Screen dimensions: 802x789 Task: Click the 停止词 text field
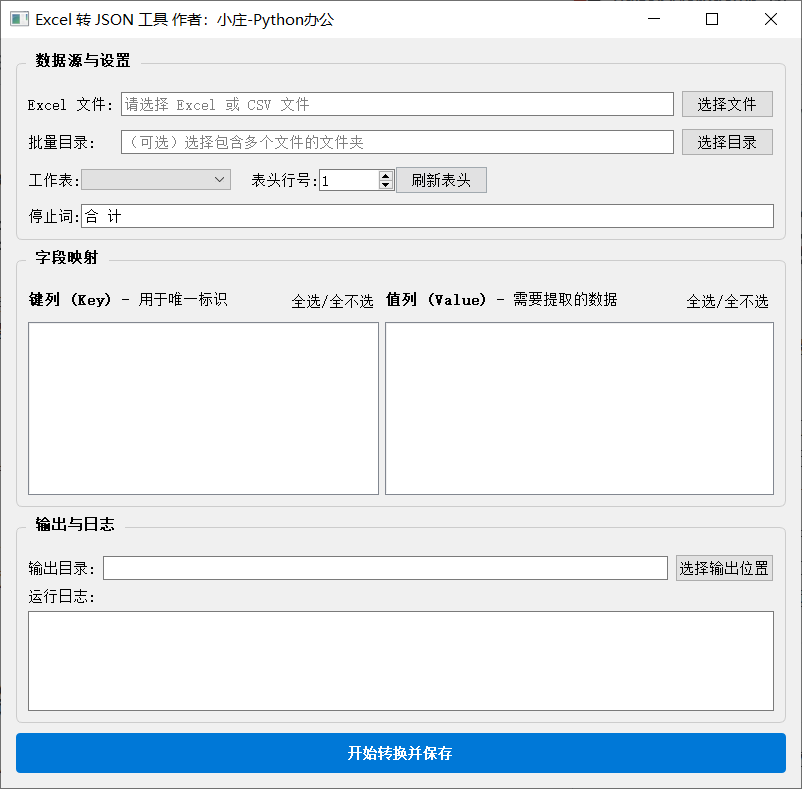point(427,216)
